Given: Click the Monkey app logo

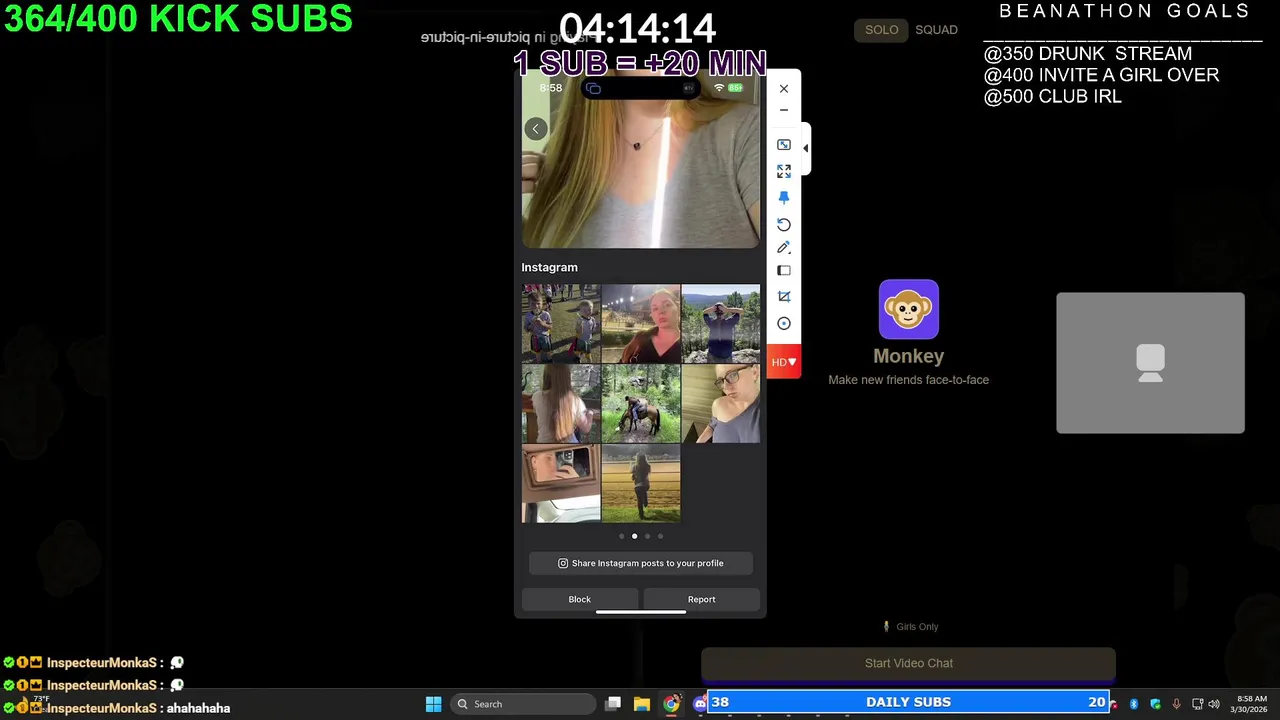Looking at the screenshot, I should click(x=909, y=309).
